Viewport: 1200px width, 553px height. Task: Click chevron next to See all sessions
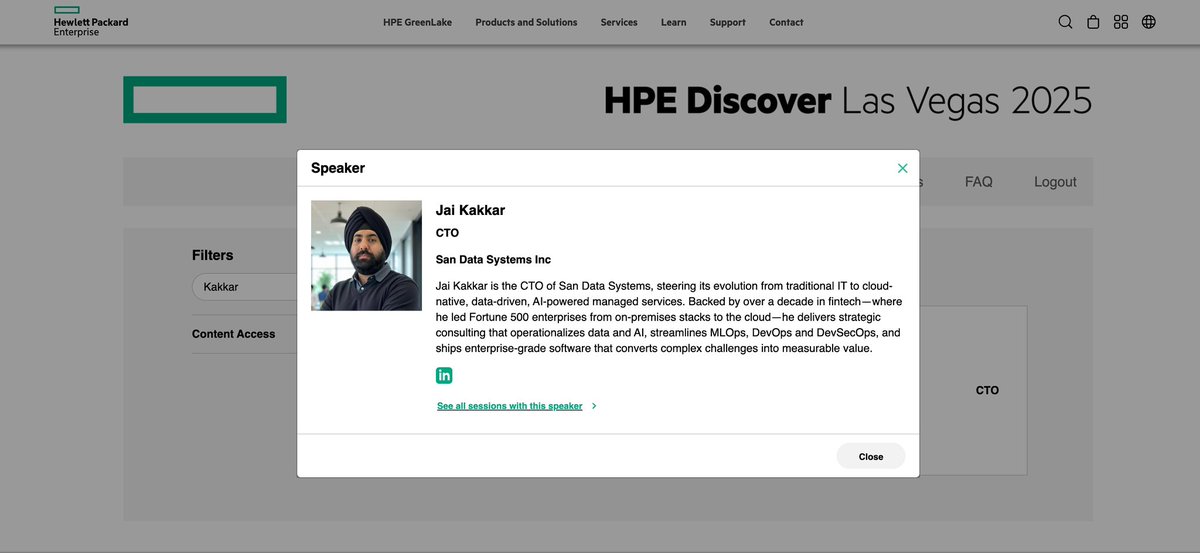click(594, 406)
